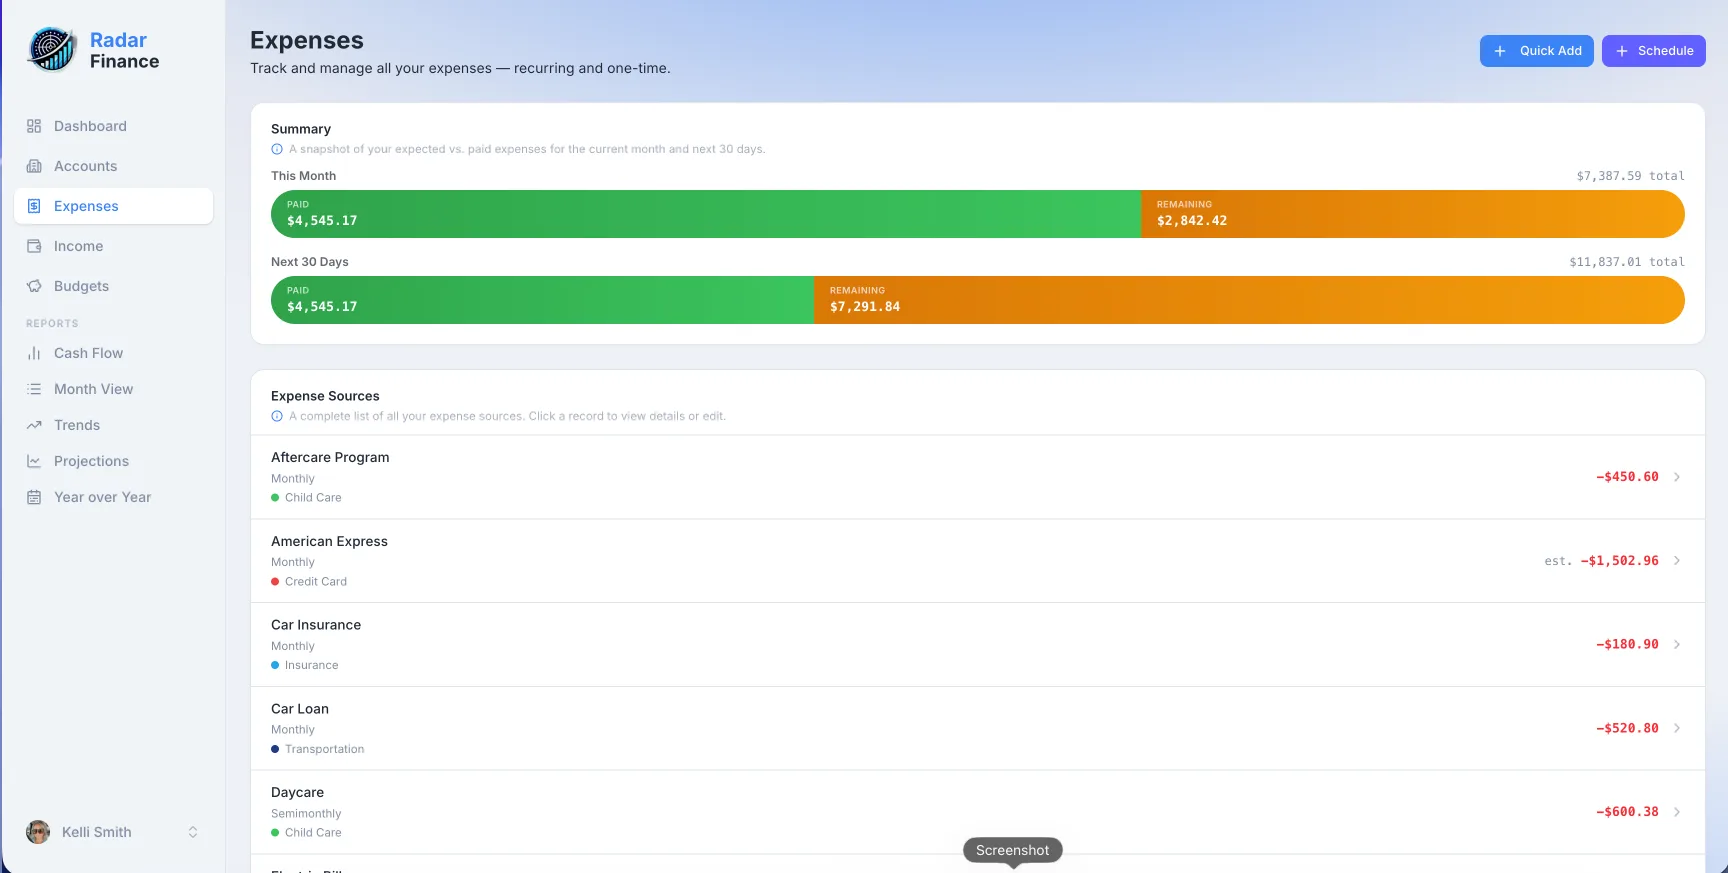Click the -$180.90 amount
Screen dimensions: 1728x873
(x=1627, y=645)
